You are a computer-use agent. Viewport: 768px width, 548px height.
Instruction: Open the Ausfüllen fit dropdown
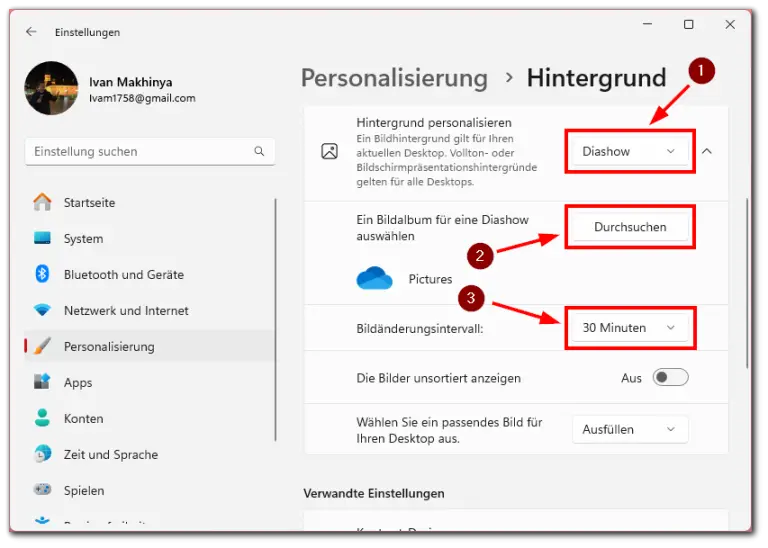tap(630, 430)
